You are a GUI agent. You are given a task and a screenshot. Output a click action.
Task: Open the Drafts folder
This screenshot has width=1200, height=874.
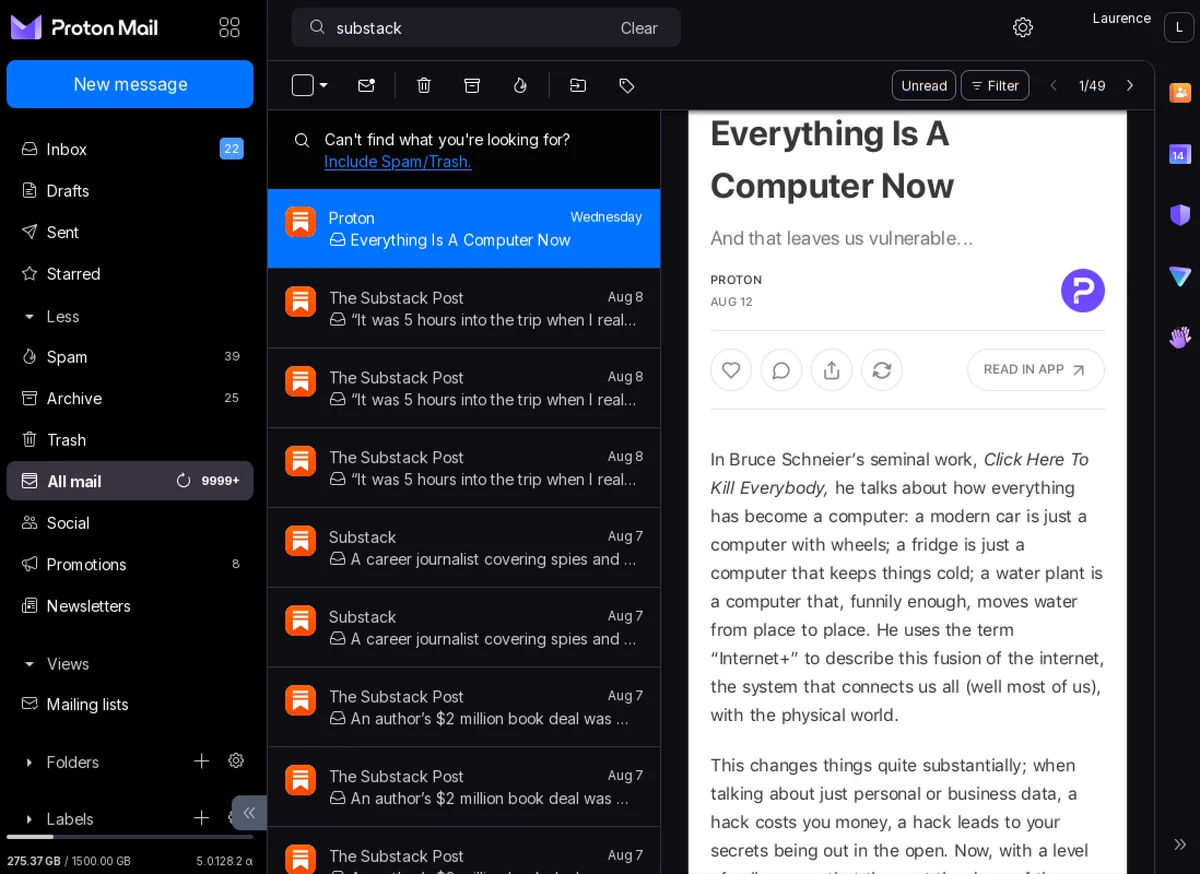pyautogui.click(x=130, y=191)
